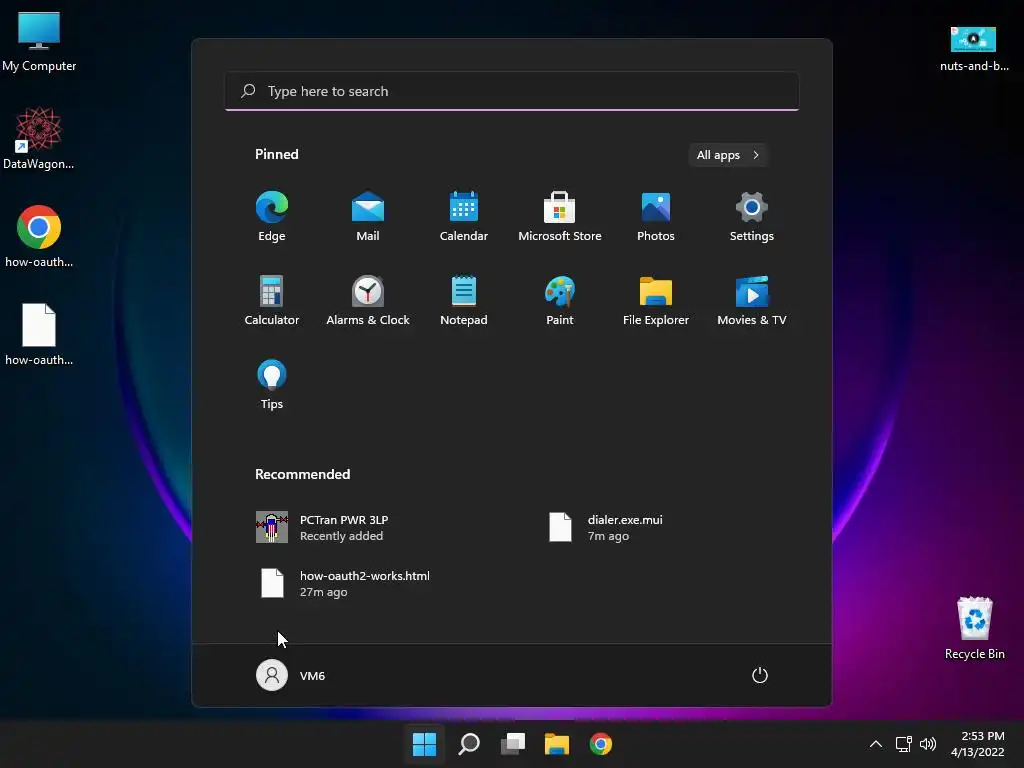Launch Movies & TV
The image size is (1024, 768).
click(x=752, y=300)
